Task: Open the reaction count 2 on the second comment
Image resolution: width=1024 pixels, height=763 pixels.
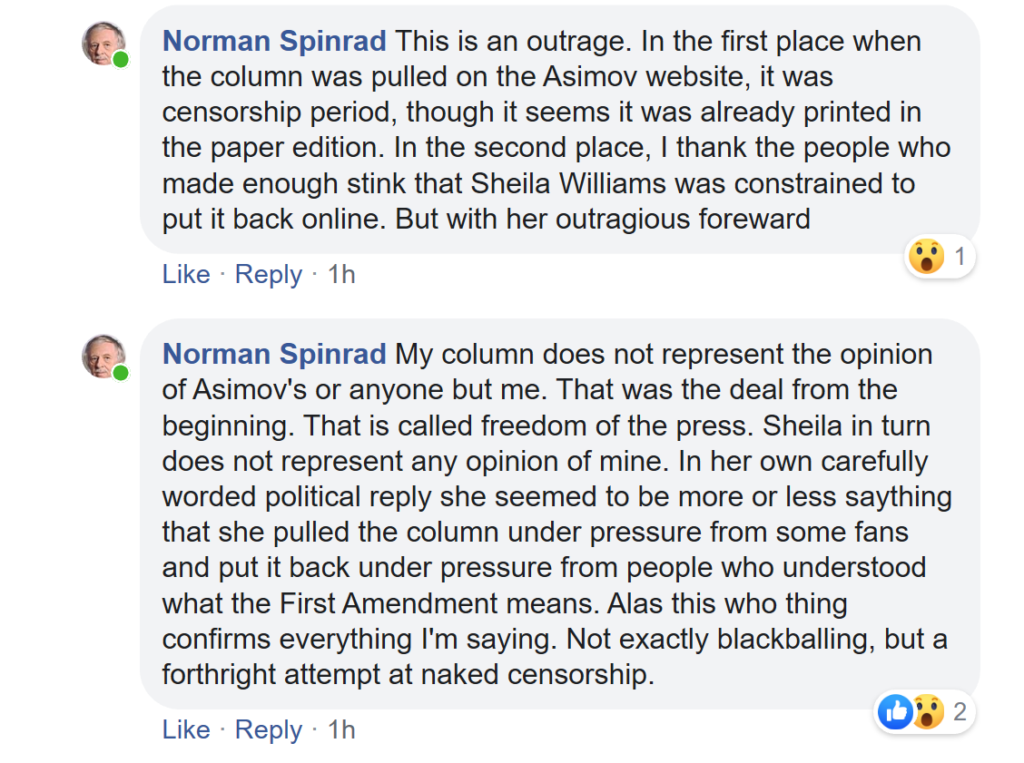Action: click(x=959, y=711)
